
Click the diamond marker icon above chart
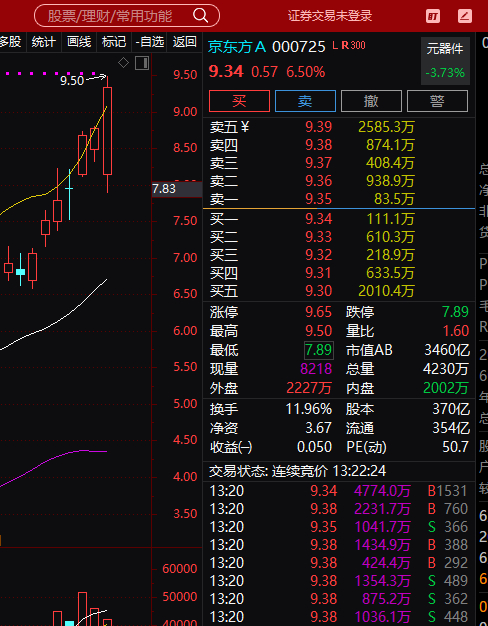pos(123,63)
